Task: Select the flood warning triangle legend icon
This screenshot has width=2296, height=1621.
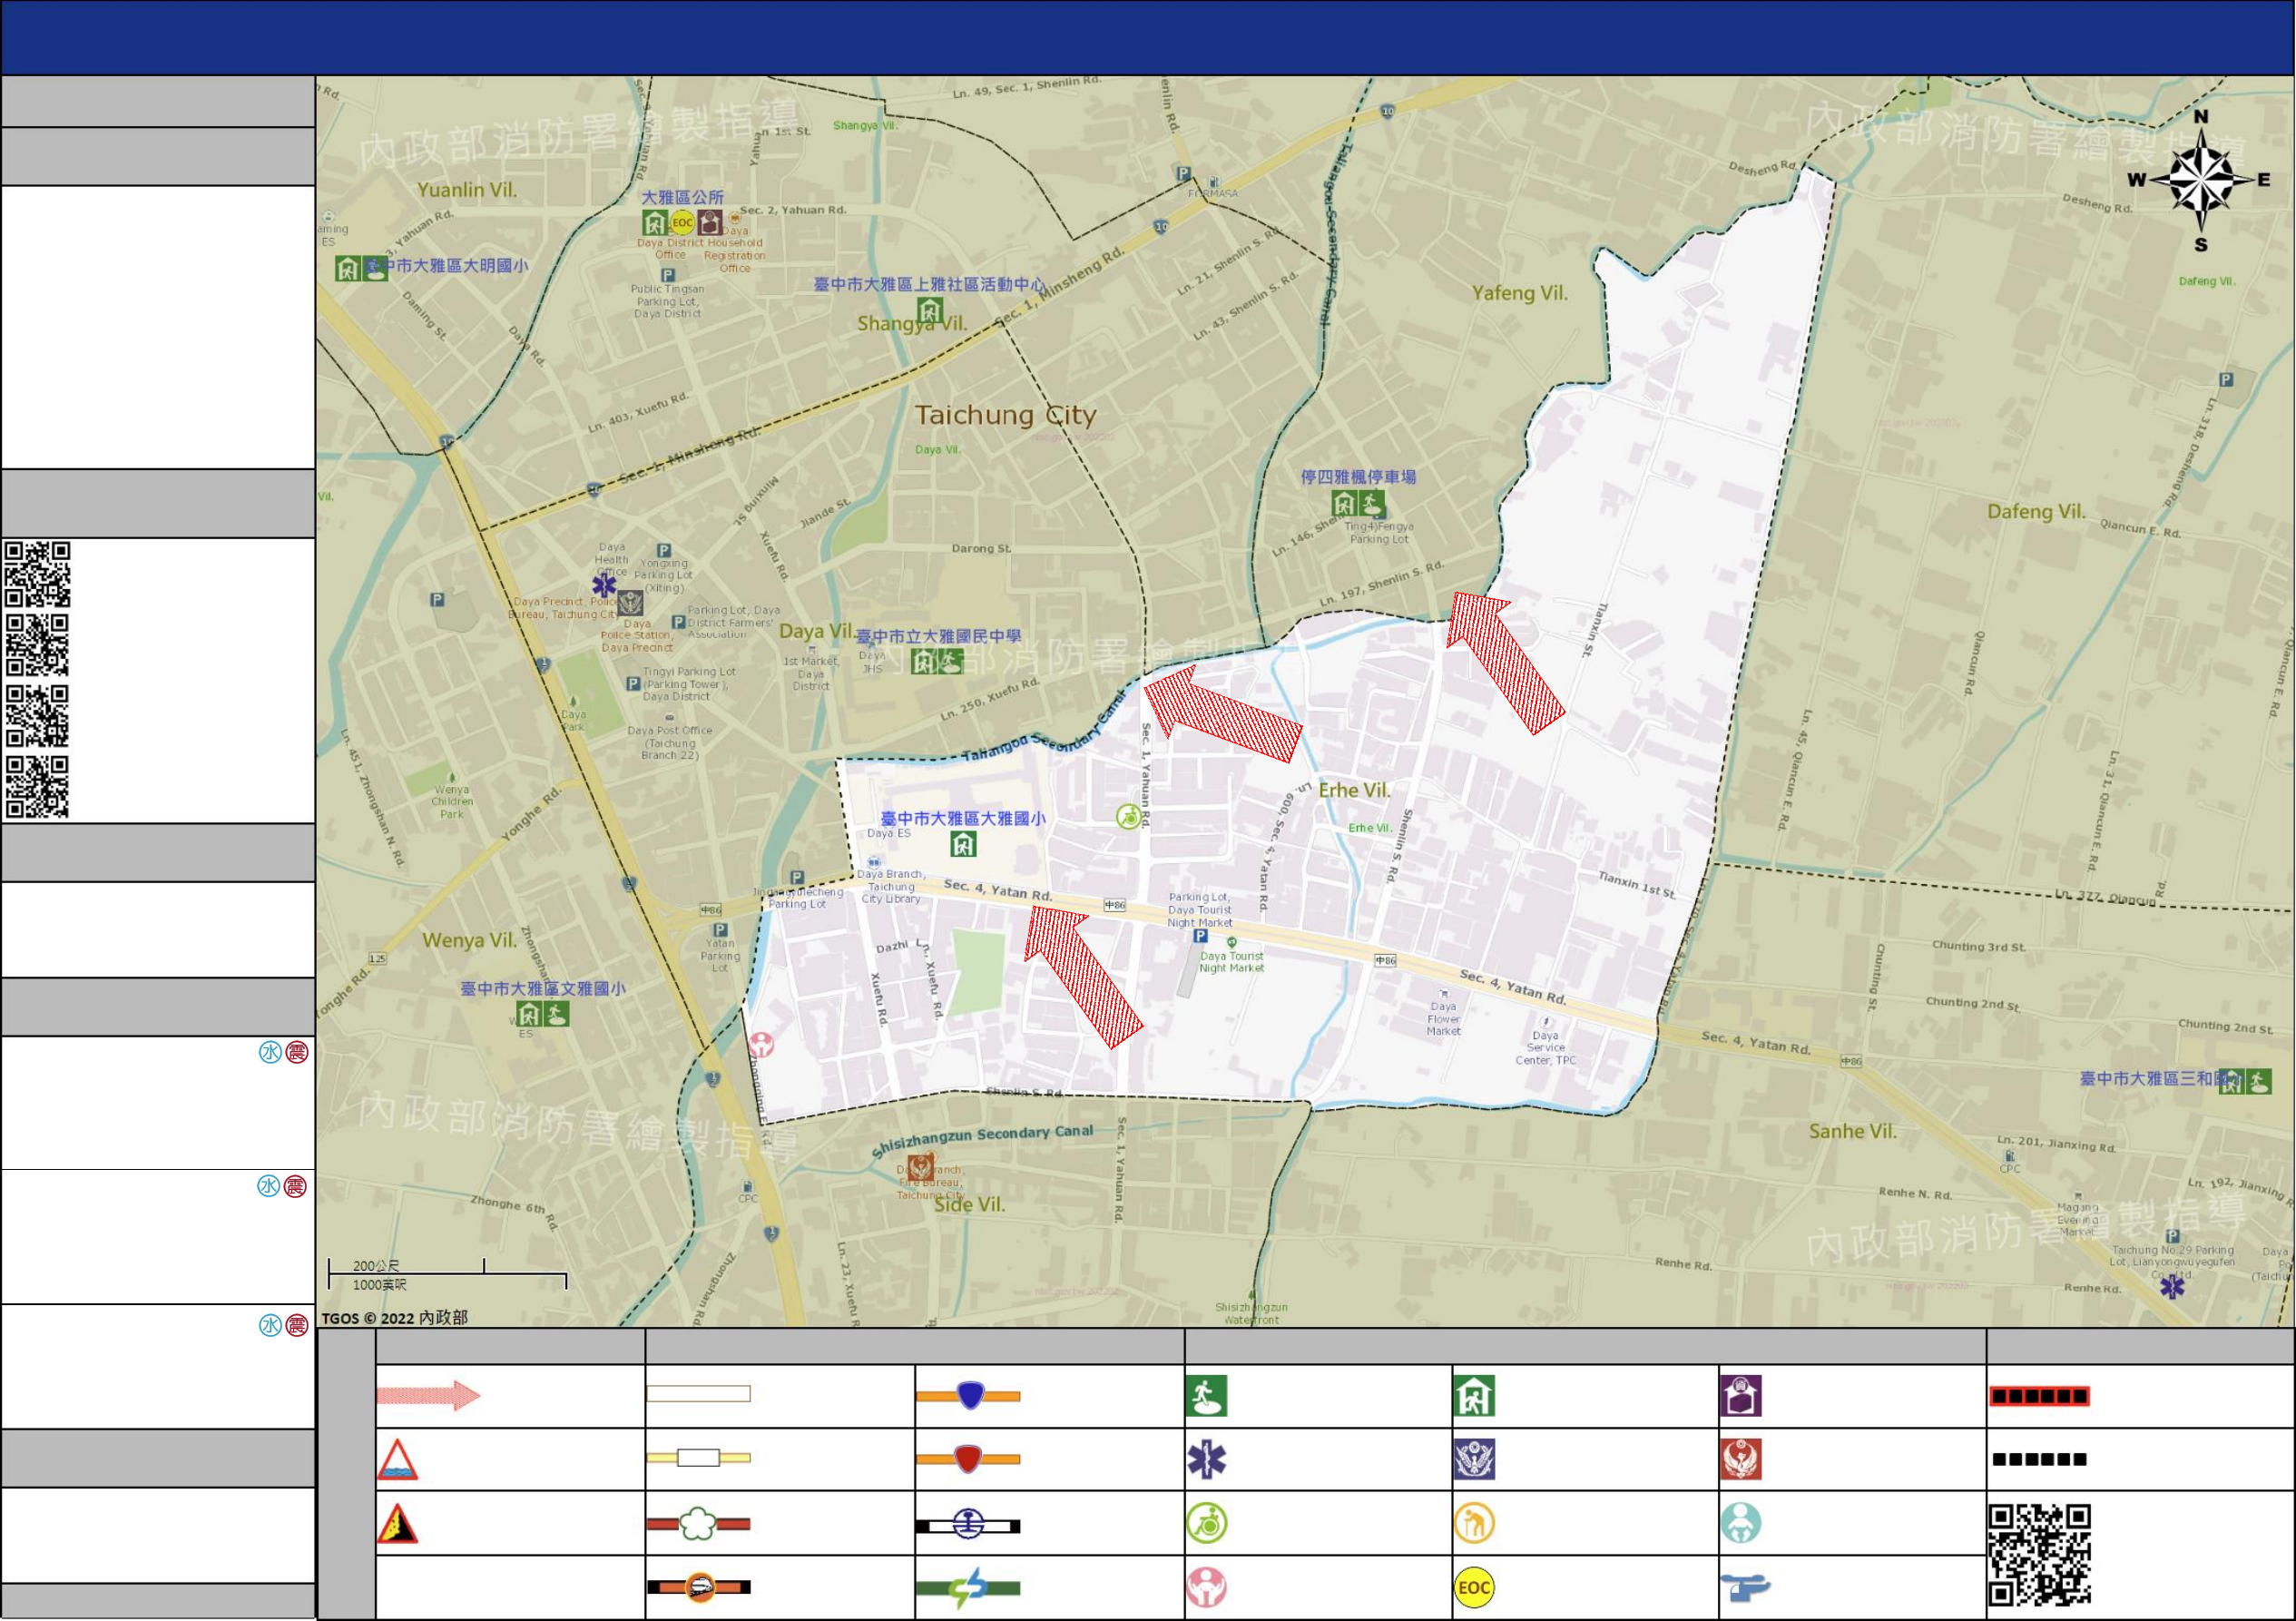Action: (x=397, y=1460)
